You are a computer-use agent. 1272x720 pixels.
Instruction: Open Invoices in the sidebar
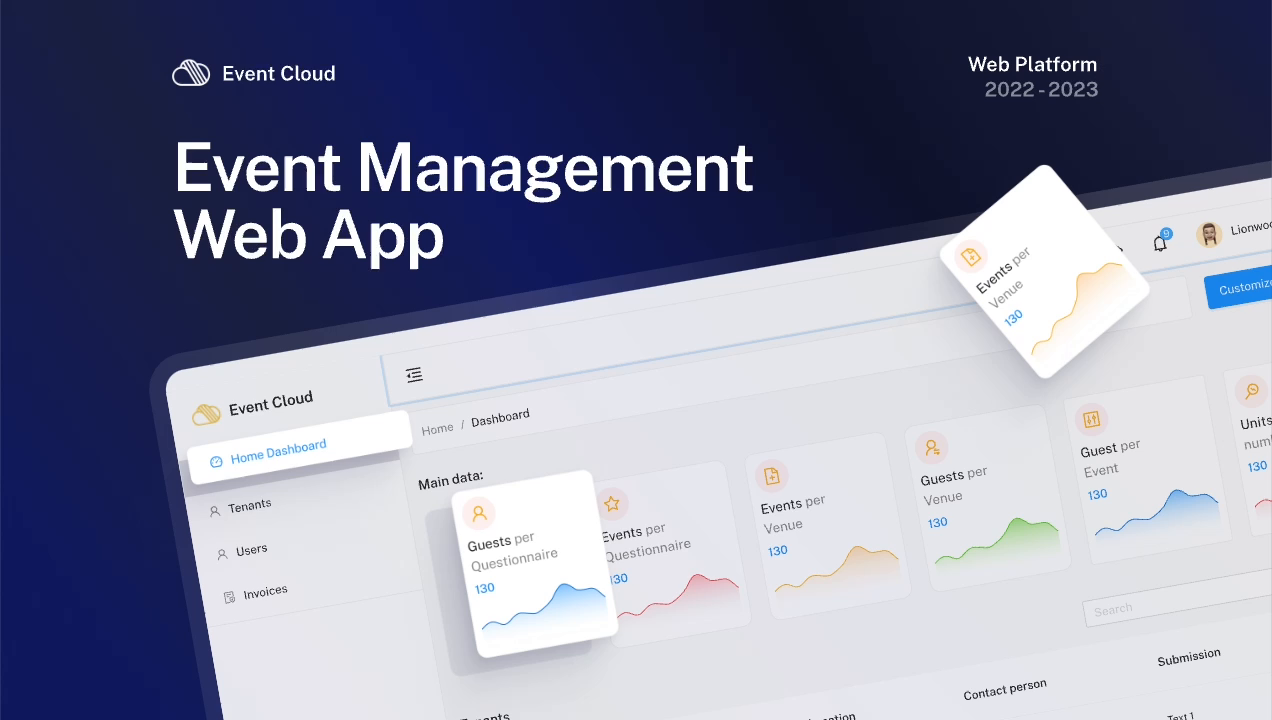[x=265, y=592]
